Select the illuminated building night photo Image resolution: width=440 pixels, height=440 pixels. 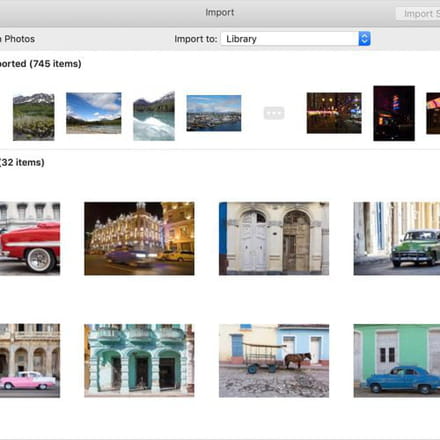[x=139, y=239]
